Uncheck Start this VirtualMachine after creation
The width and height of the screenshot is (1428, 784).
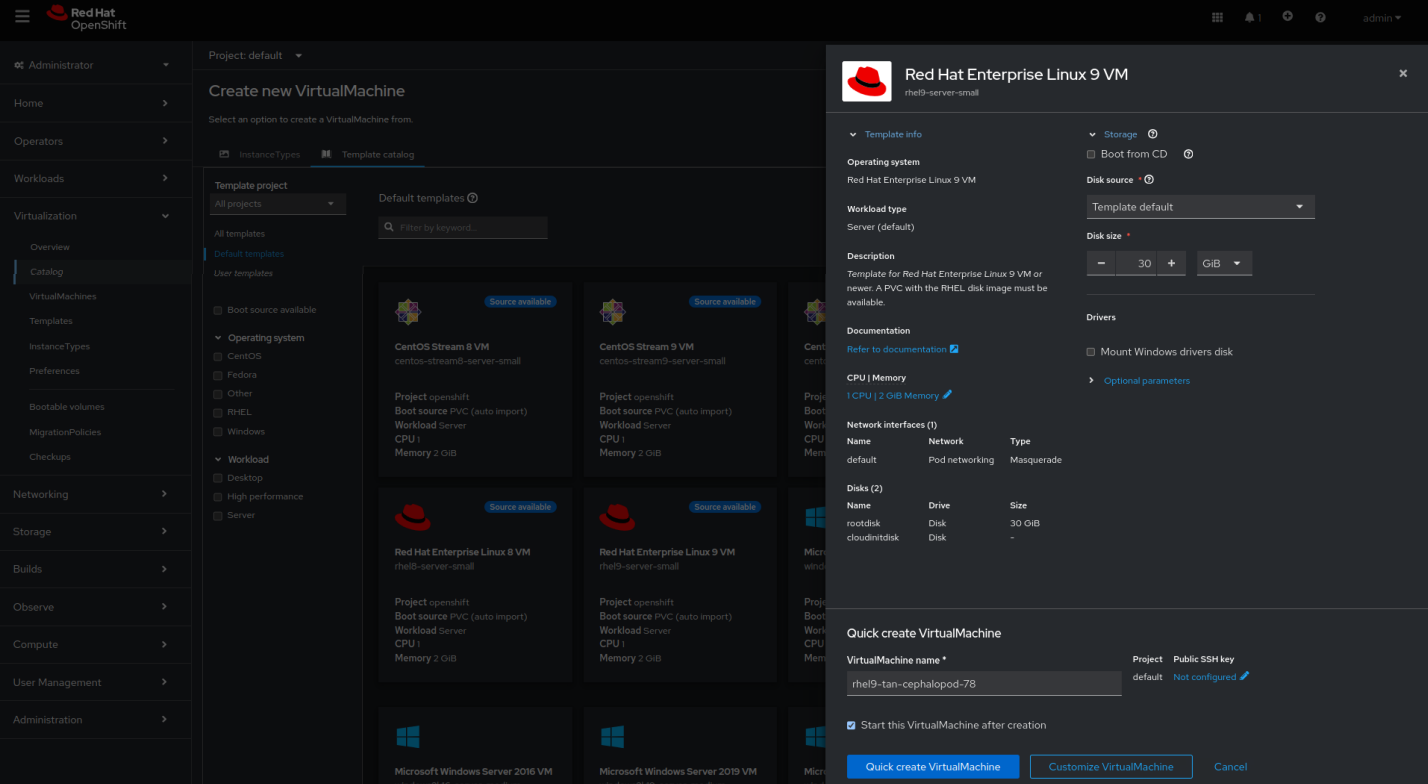tap(851, 725)
